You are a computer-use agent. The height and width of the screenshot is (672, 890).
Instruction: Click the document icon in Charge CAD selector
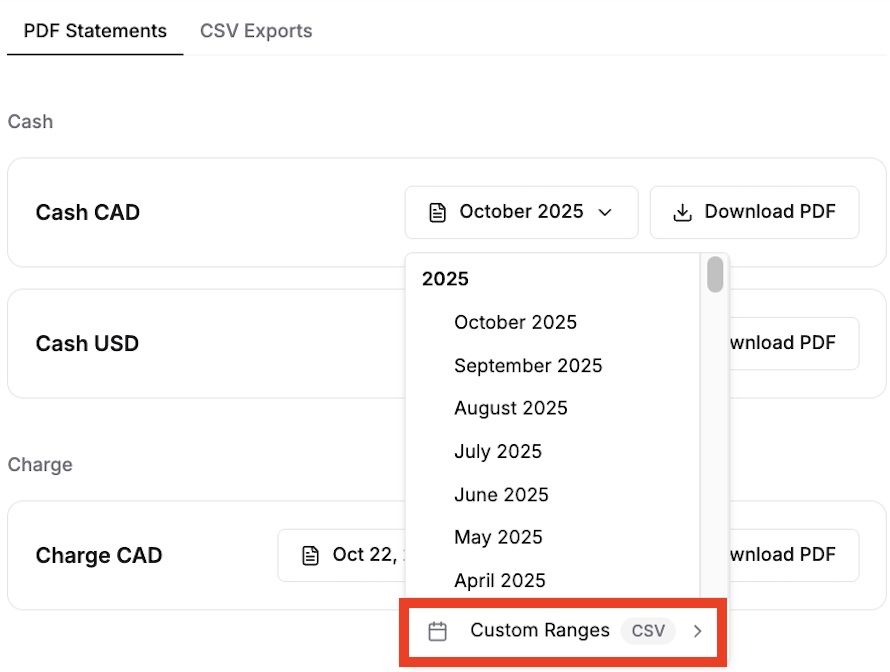pyautogui.click(x=311, y=555)
